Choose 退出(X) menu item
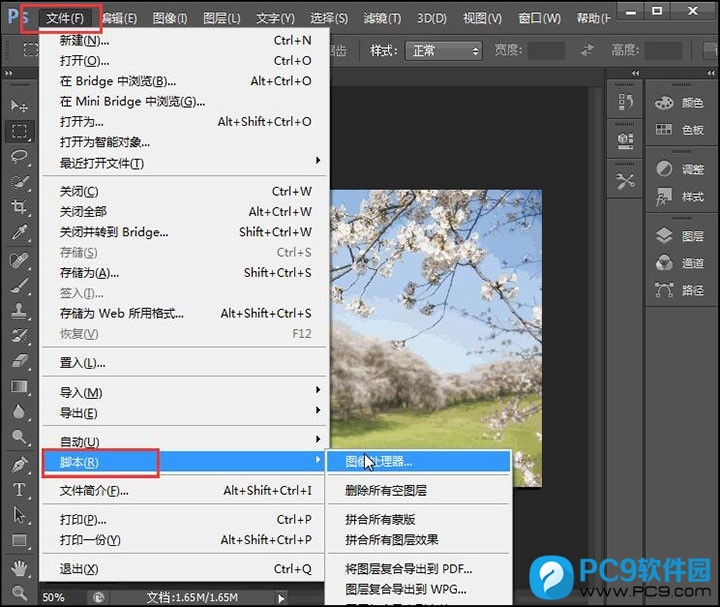This screenshot has width=720, height=607. 184,569
